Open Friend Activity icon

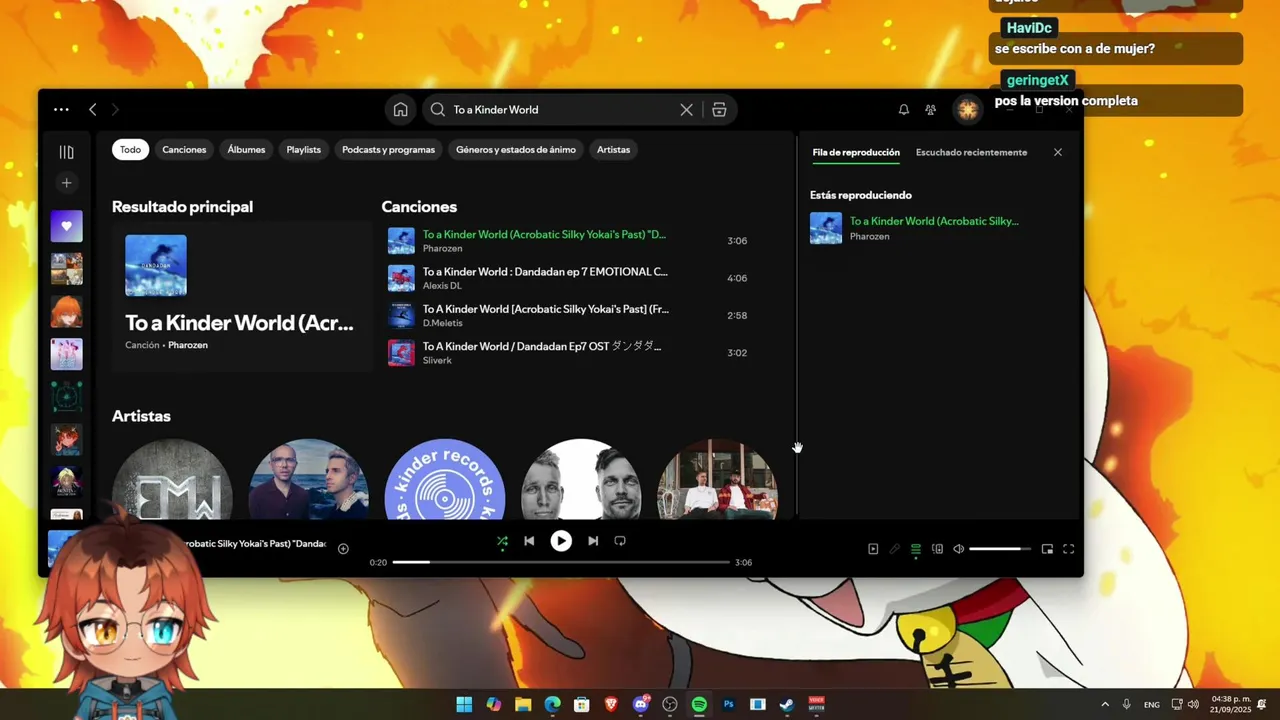tap(930, 110)
